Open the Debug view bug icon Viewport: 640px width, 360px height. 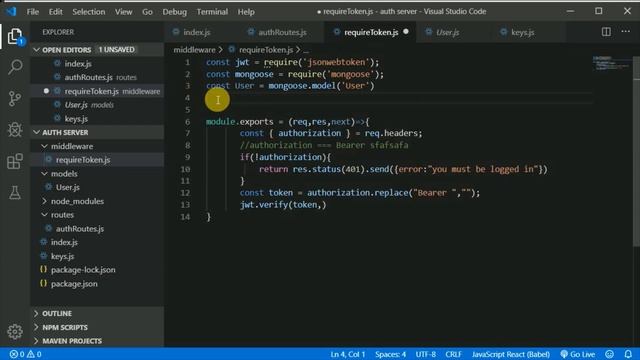(15, 130)
